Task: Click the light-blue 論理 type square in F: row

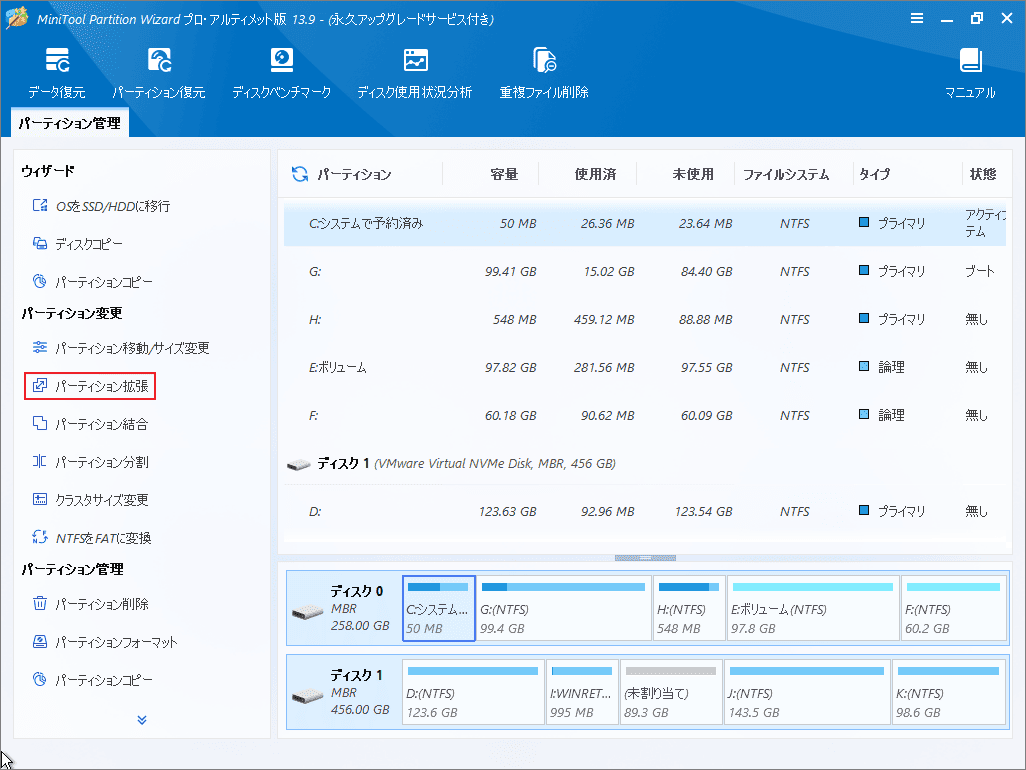Action: click(864, 414)
